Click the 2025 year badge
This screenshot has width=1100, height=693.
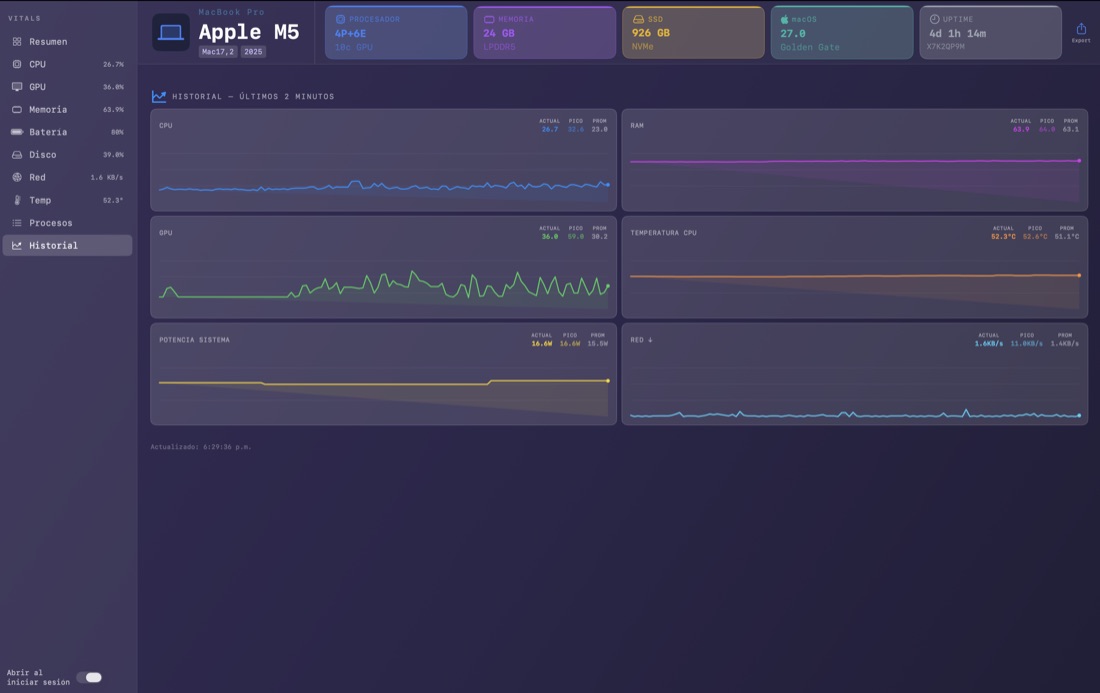(253, 52)
